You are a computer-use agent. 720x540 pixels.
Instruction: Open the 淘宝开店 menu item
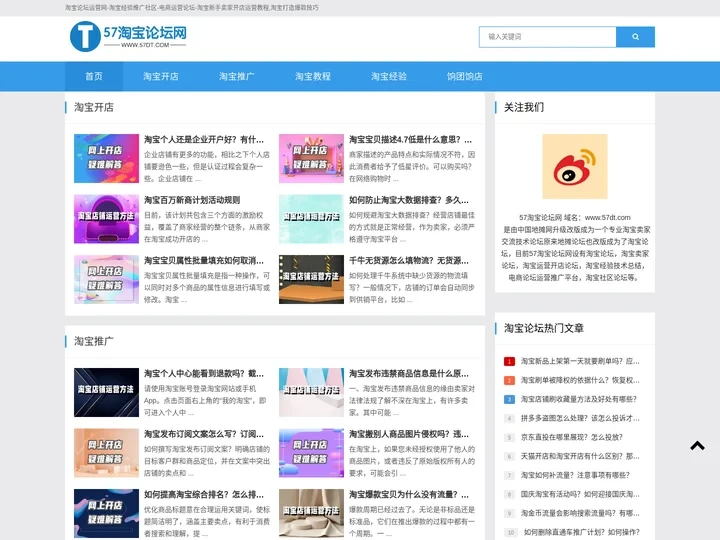point(161,76)
